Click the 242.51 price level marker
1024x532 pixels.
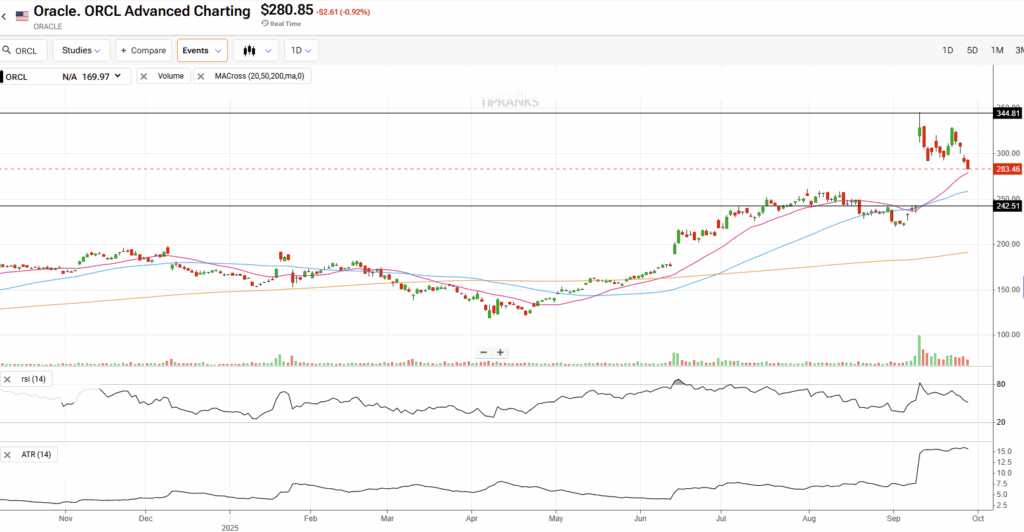click(x=1007, y=206)
